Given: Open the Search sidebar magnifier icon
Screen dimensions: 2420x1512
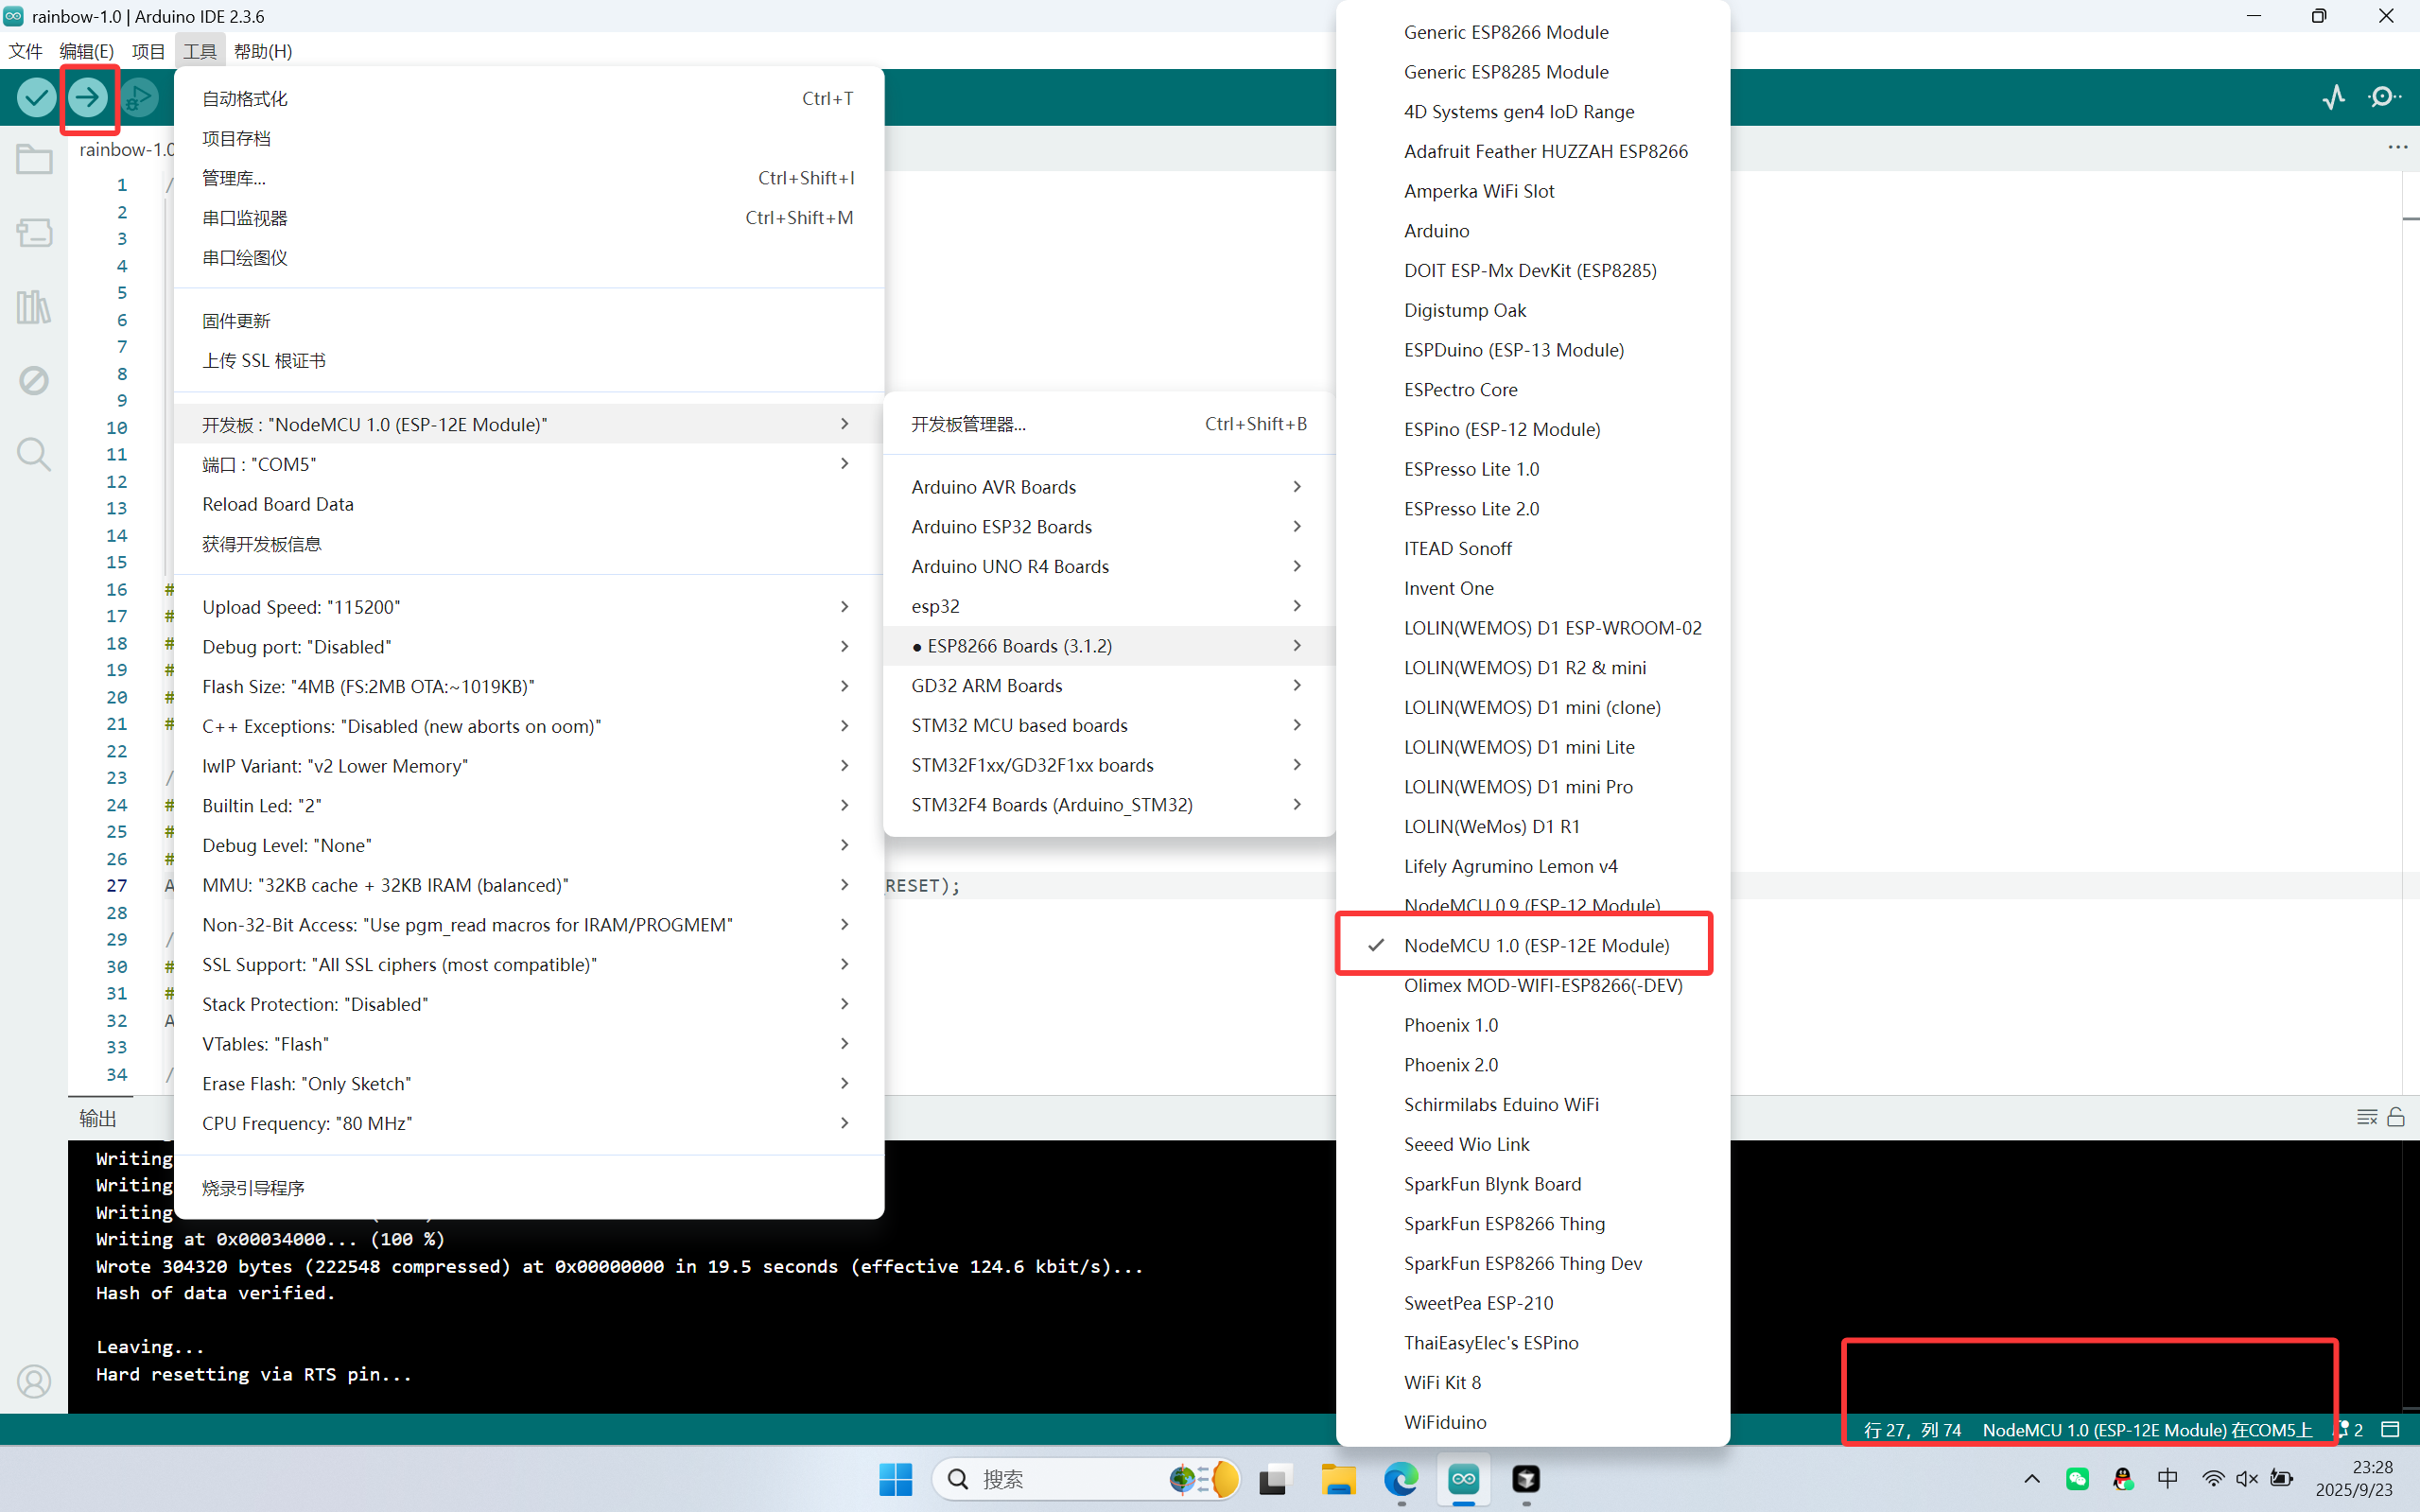Looking at the screenshot, I should 34,454.
